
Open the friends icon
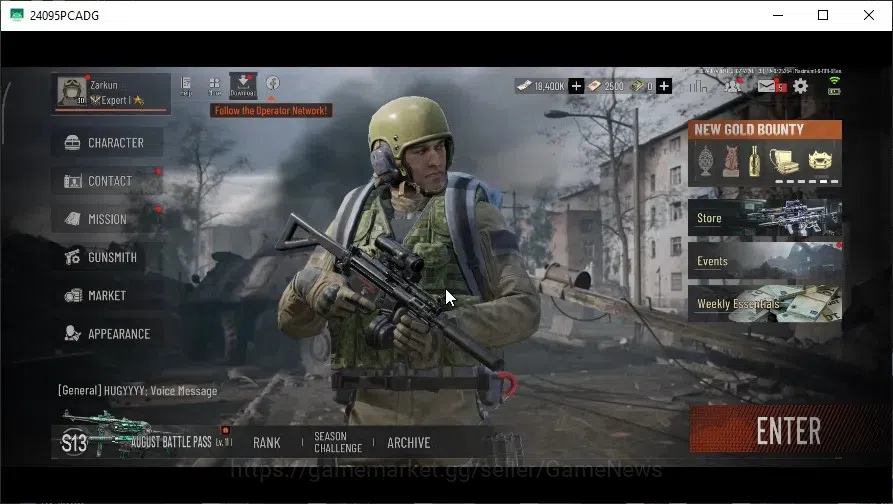coord(732,86)
